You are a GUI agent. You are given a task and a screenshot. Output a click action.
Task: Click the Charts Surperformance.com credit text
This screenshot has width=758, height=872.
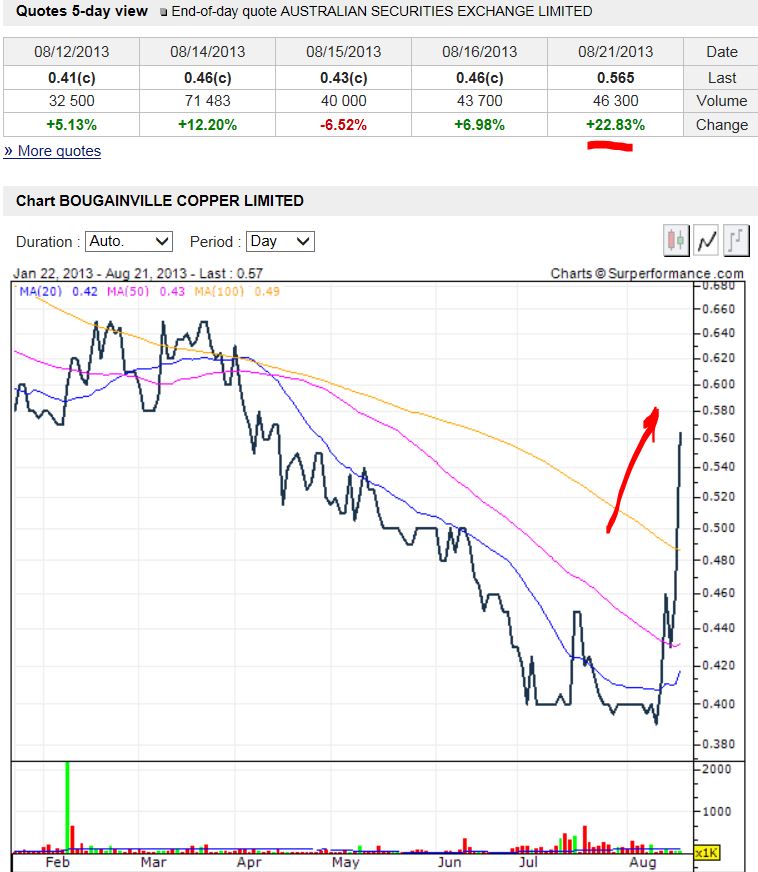647,274
